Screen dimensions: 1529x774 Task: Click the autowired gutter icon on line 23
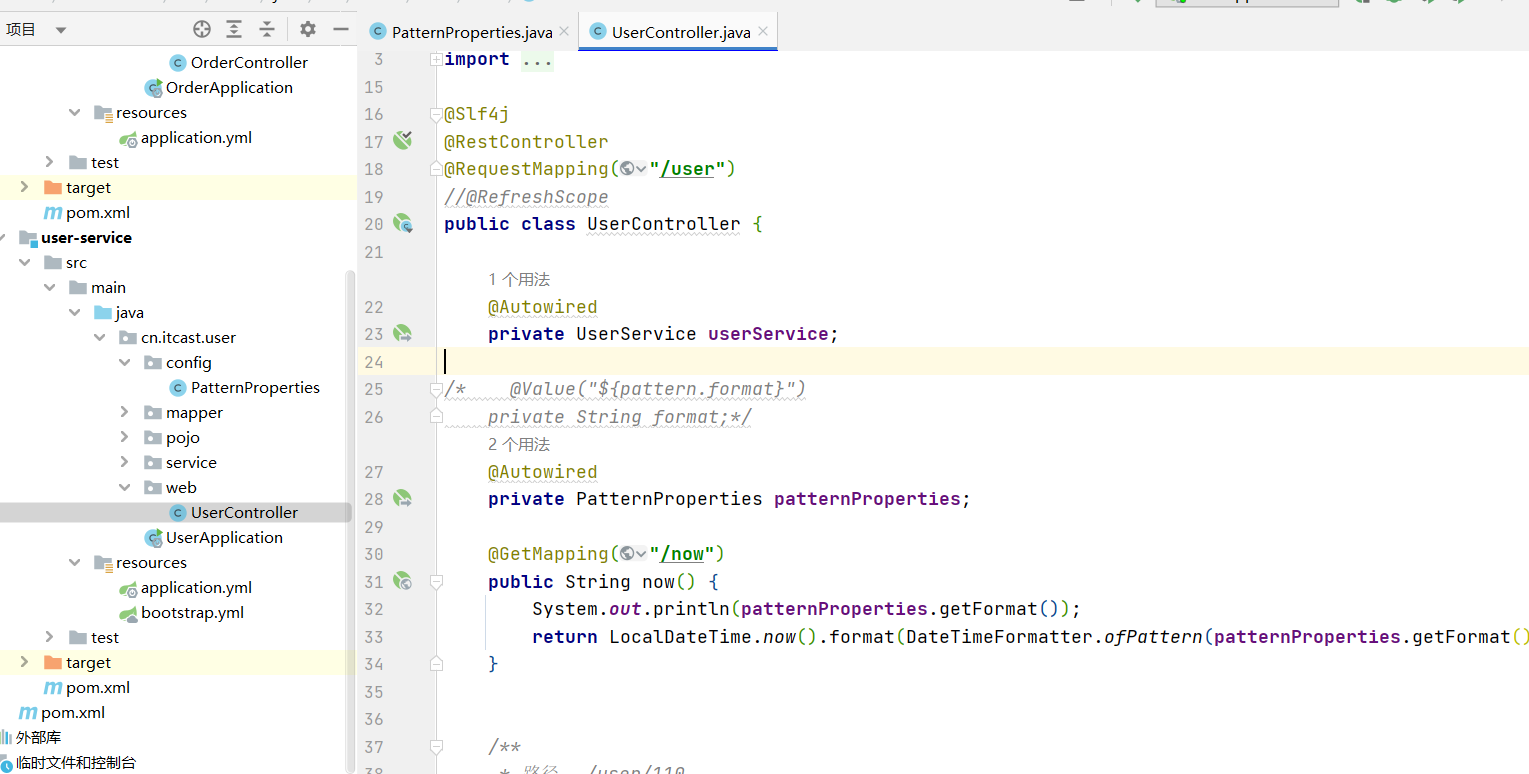[x=402, y=333]
